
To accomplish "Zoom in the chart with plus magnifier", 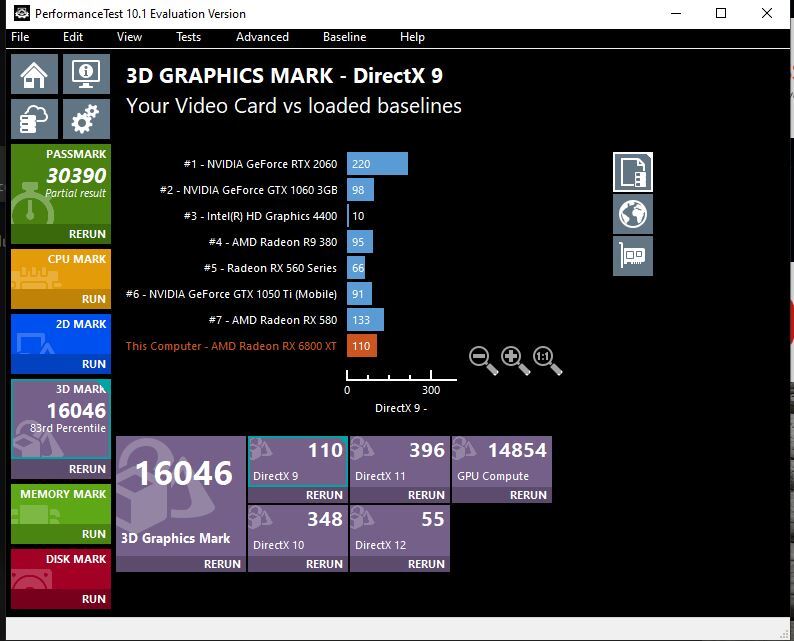I will click(x=515, y=360).
